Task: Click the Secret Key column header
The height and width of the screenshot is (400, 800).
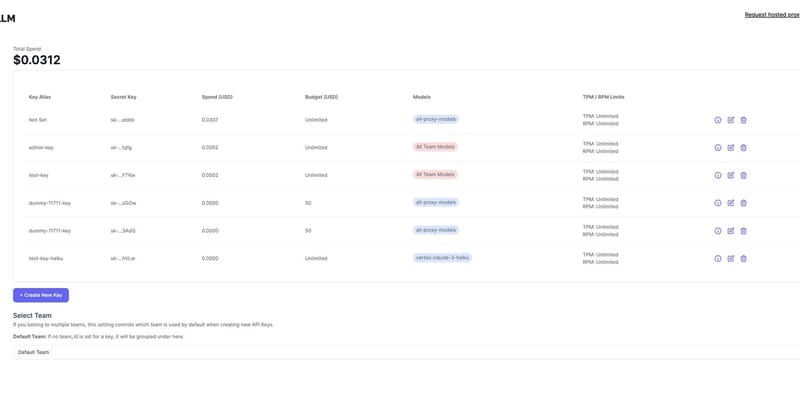Action: (x=123, y=97)
